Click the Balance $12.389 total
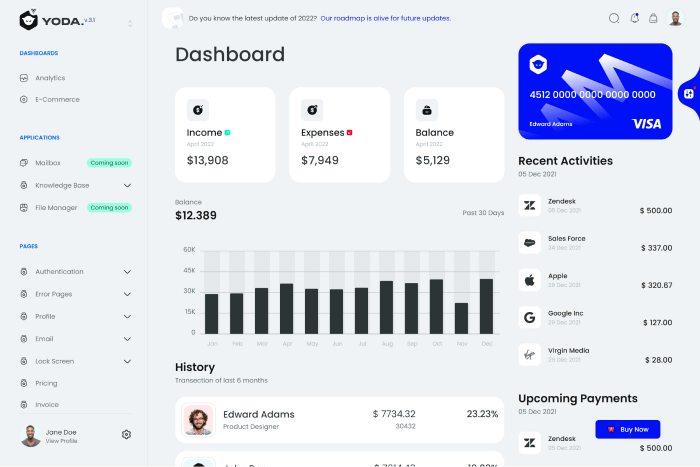The height and width of the screenshot is (467, 700). pyautogui.click(x=196, y=215)
